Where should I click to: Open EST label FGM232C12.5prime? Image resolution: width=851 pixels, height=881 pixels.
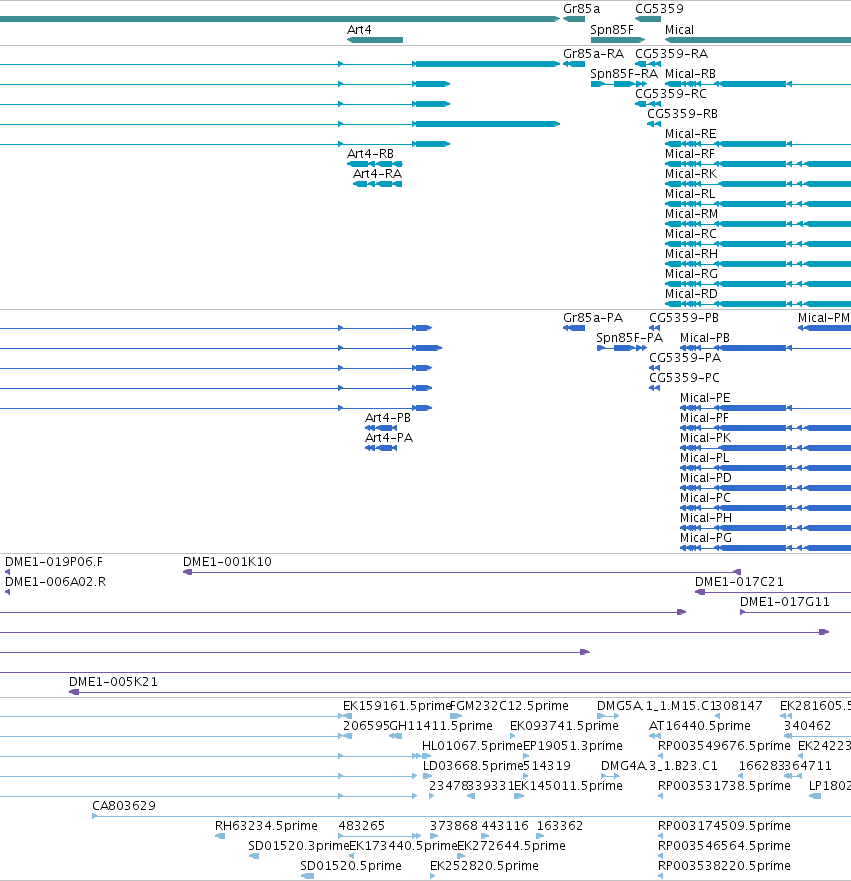[509, 706]
